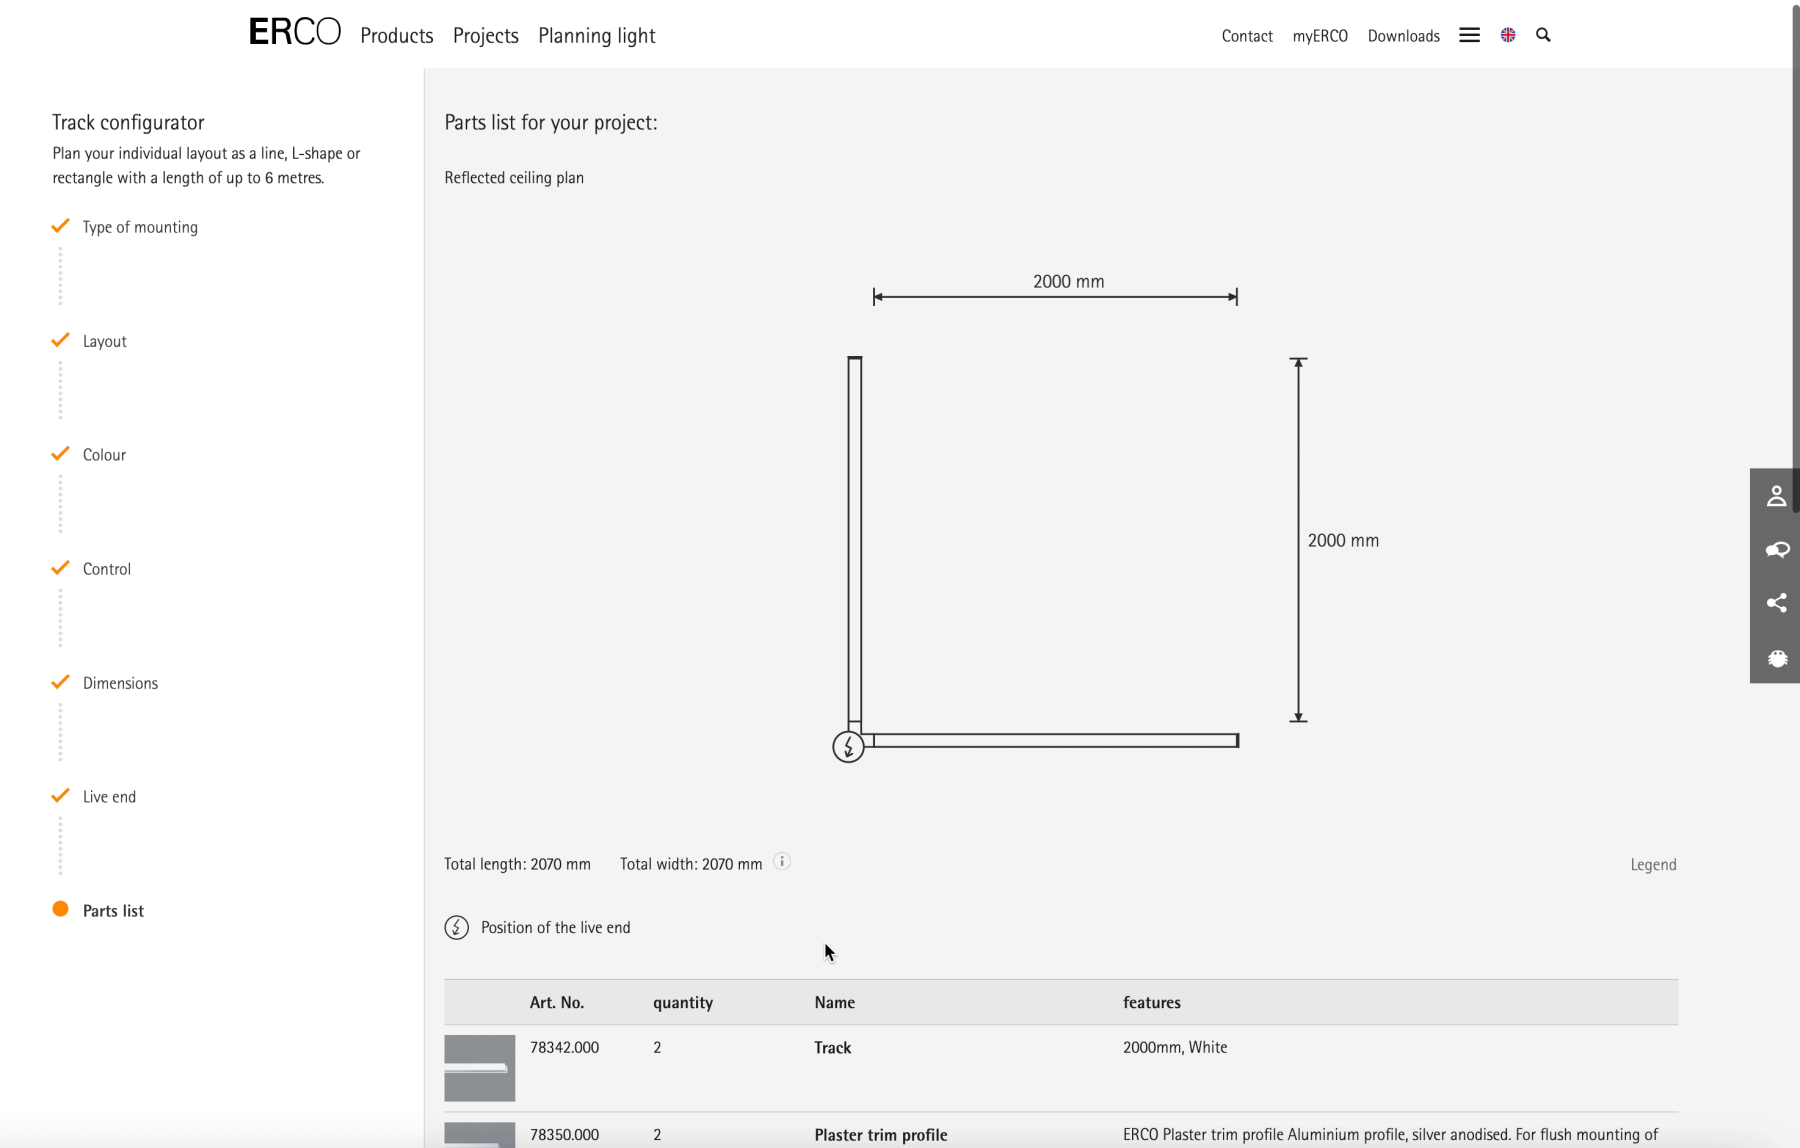Expand the Type of mounting step
Viewport: 1800px width, 1148px height.
point(140,227)
